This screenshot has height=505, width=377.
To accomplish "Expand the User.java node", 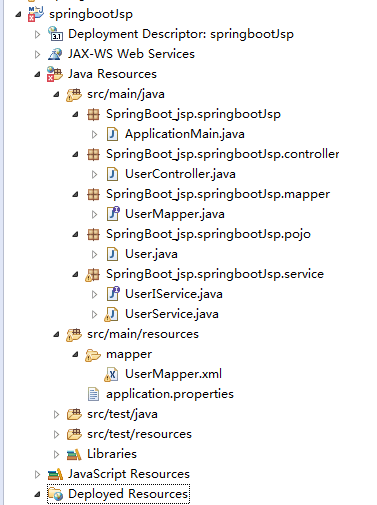I will pos(94,254).
